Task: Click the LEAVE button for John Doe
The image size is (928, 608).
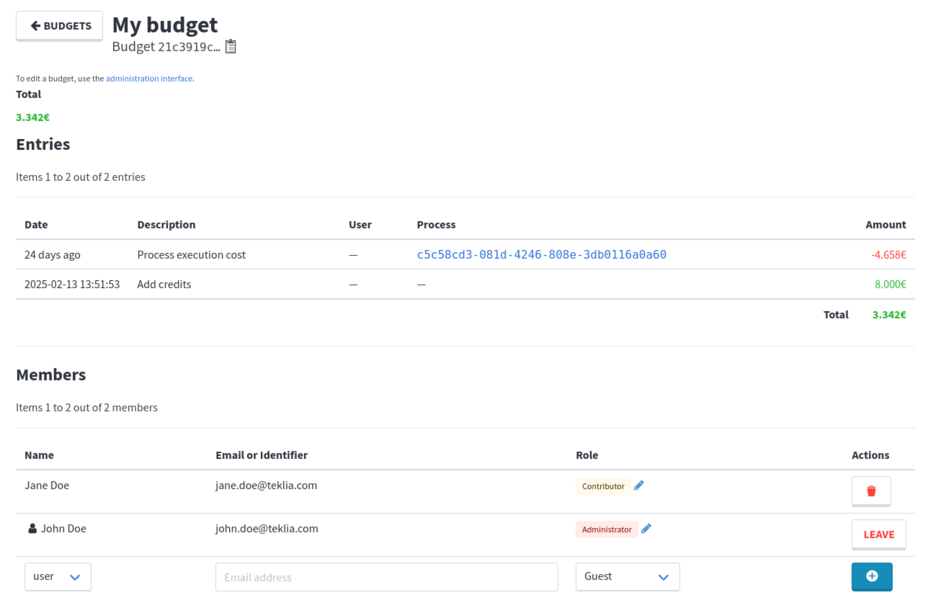Action: click(878, 534)
